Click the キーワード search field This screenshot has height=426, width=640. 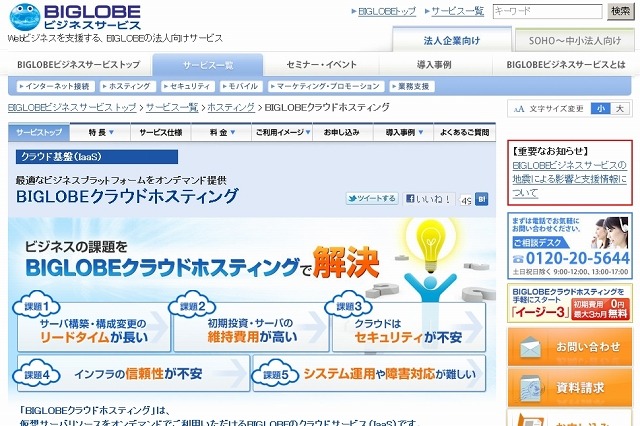(x=547, y=11)
